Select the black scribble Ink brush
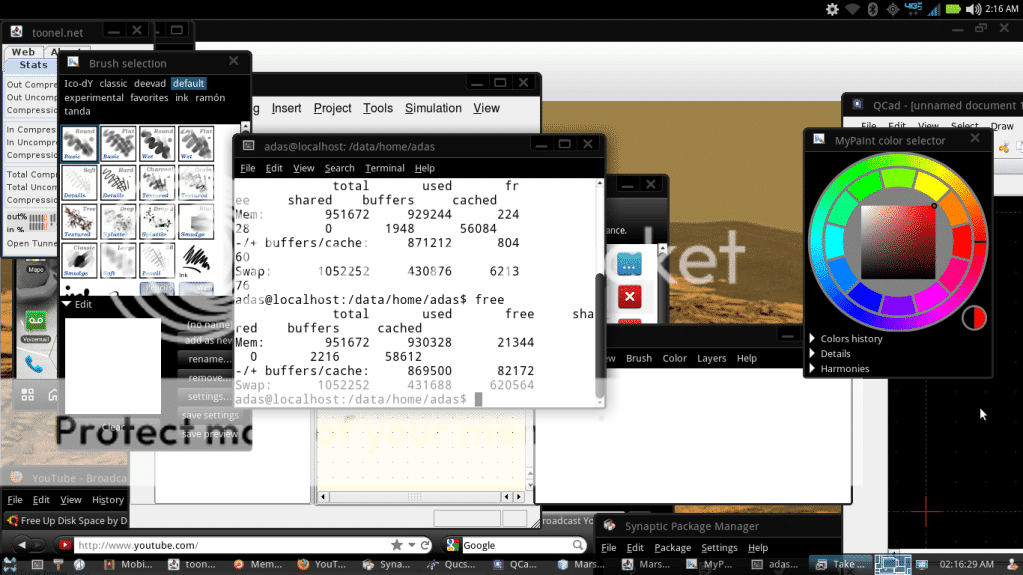This screenshot has height=575, width=1023. pos(196,260)
